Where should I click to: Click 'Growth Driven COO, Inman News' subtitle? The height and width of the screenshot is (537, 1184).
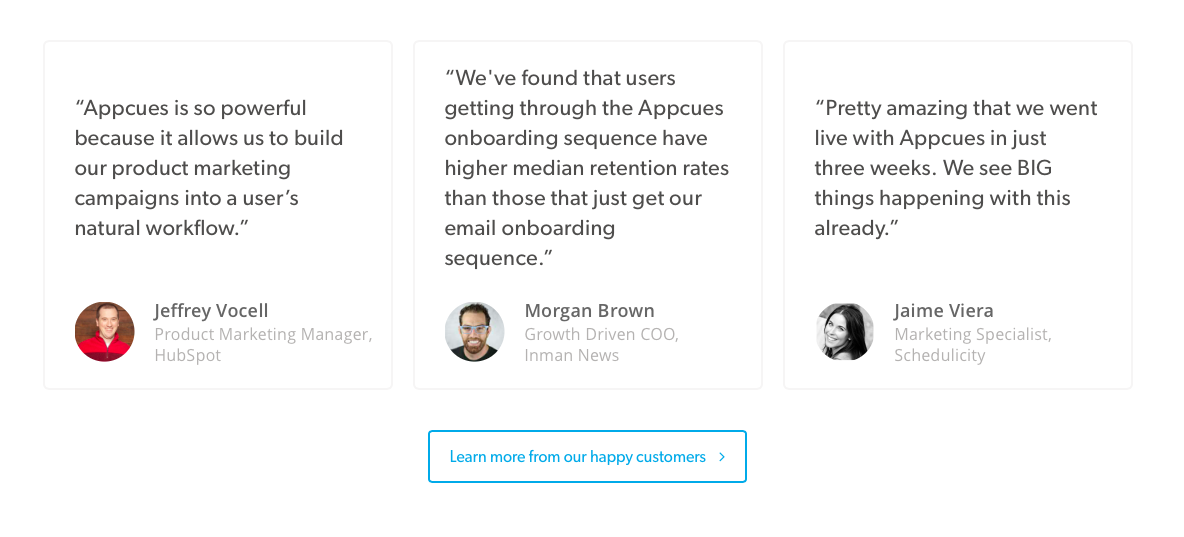[602, 344]
